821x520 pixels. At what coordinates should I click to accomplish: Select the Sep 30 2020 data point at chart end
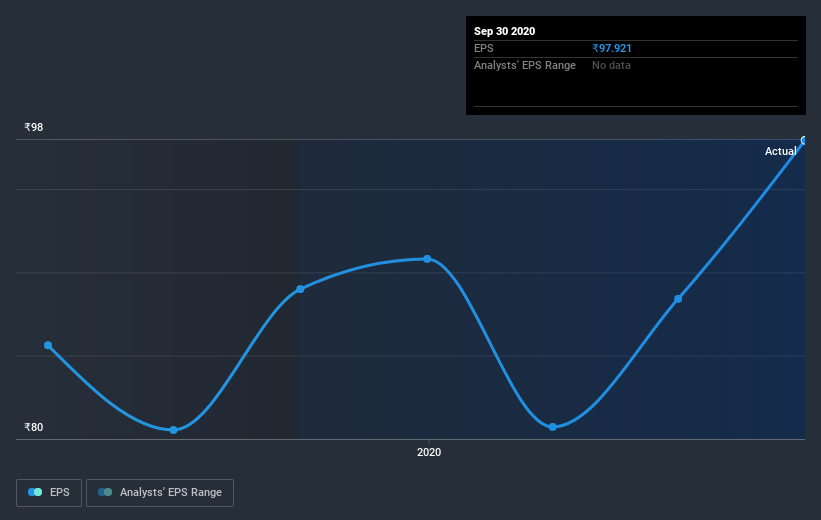[805, 140]
